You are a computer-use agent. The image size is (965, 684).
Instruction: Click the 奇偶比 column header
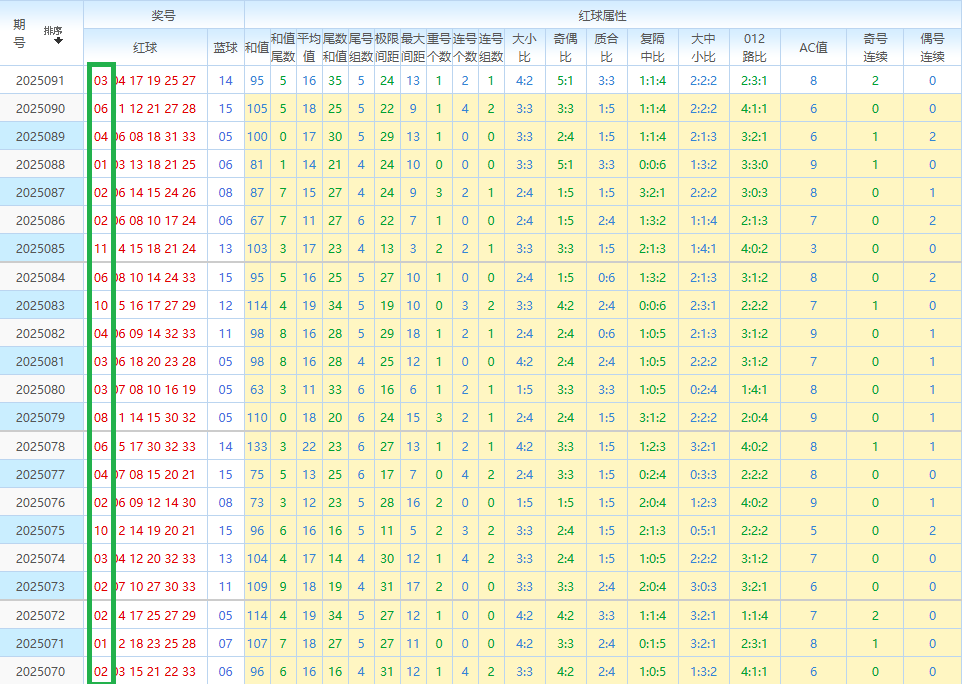click(x=565, y=47)
